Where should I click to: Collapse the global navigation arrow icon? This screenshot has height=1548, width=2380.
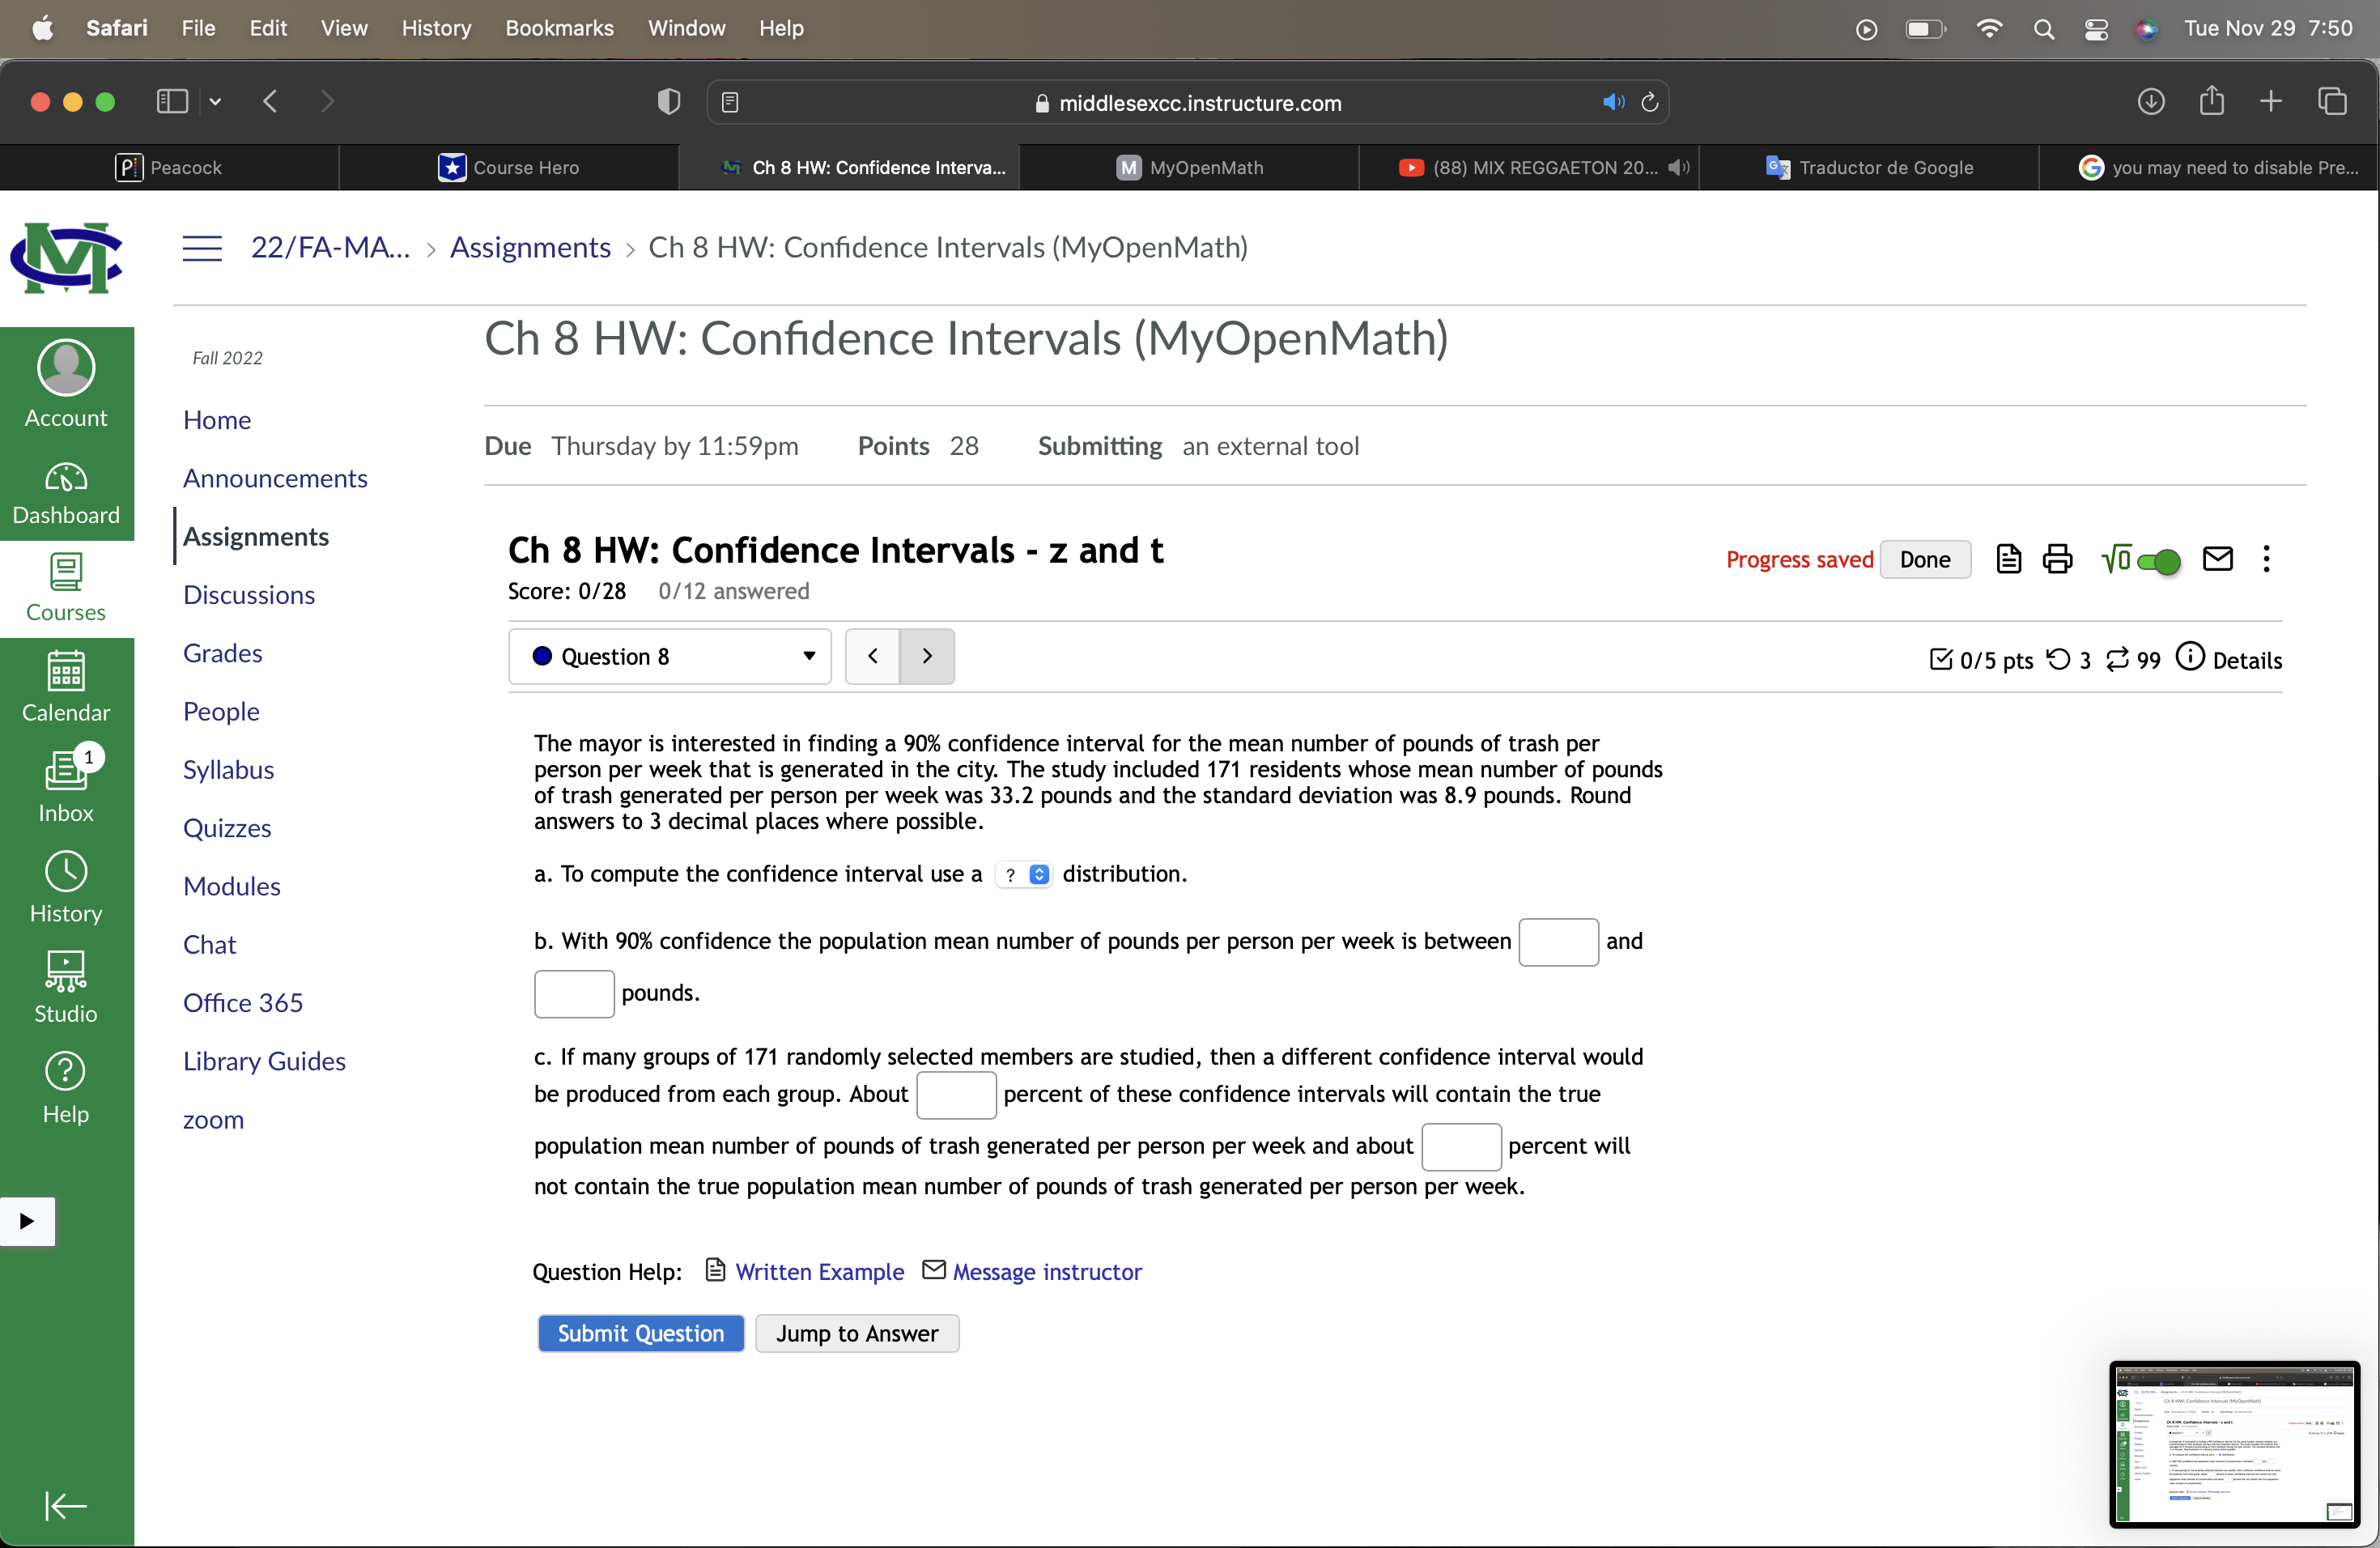coord(66,1505)
